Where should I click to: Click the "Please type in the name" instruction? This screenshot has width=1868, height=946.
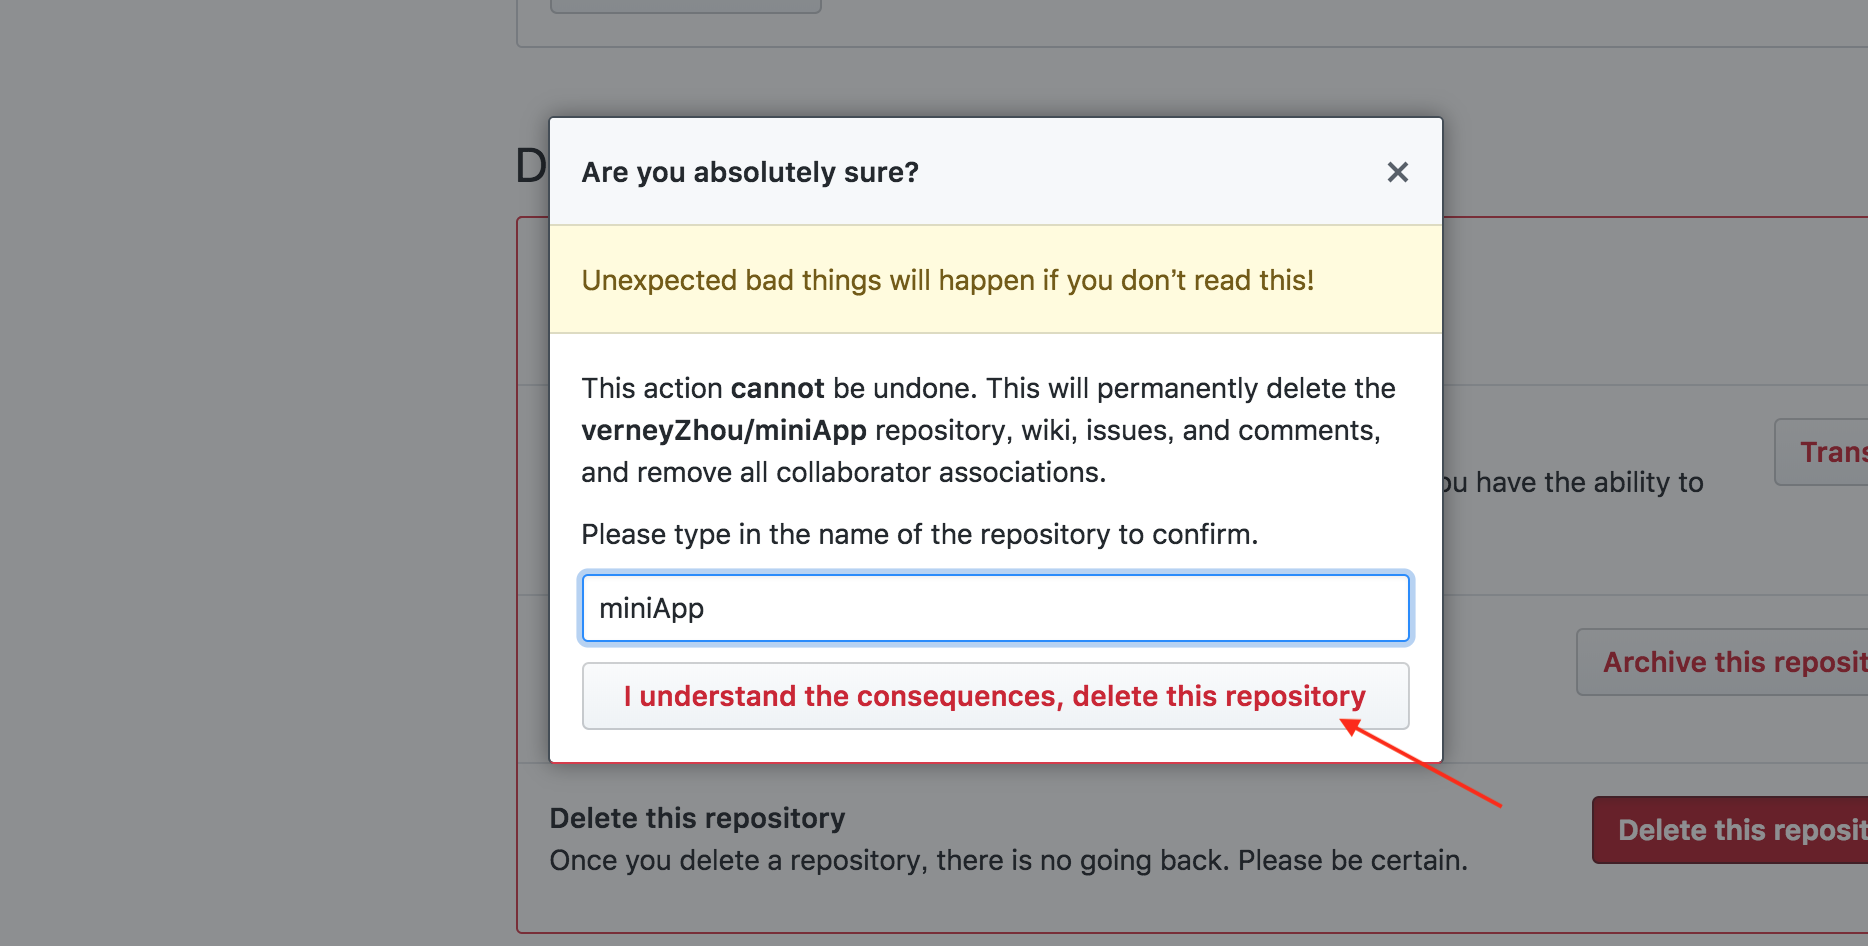919,534
